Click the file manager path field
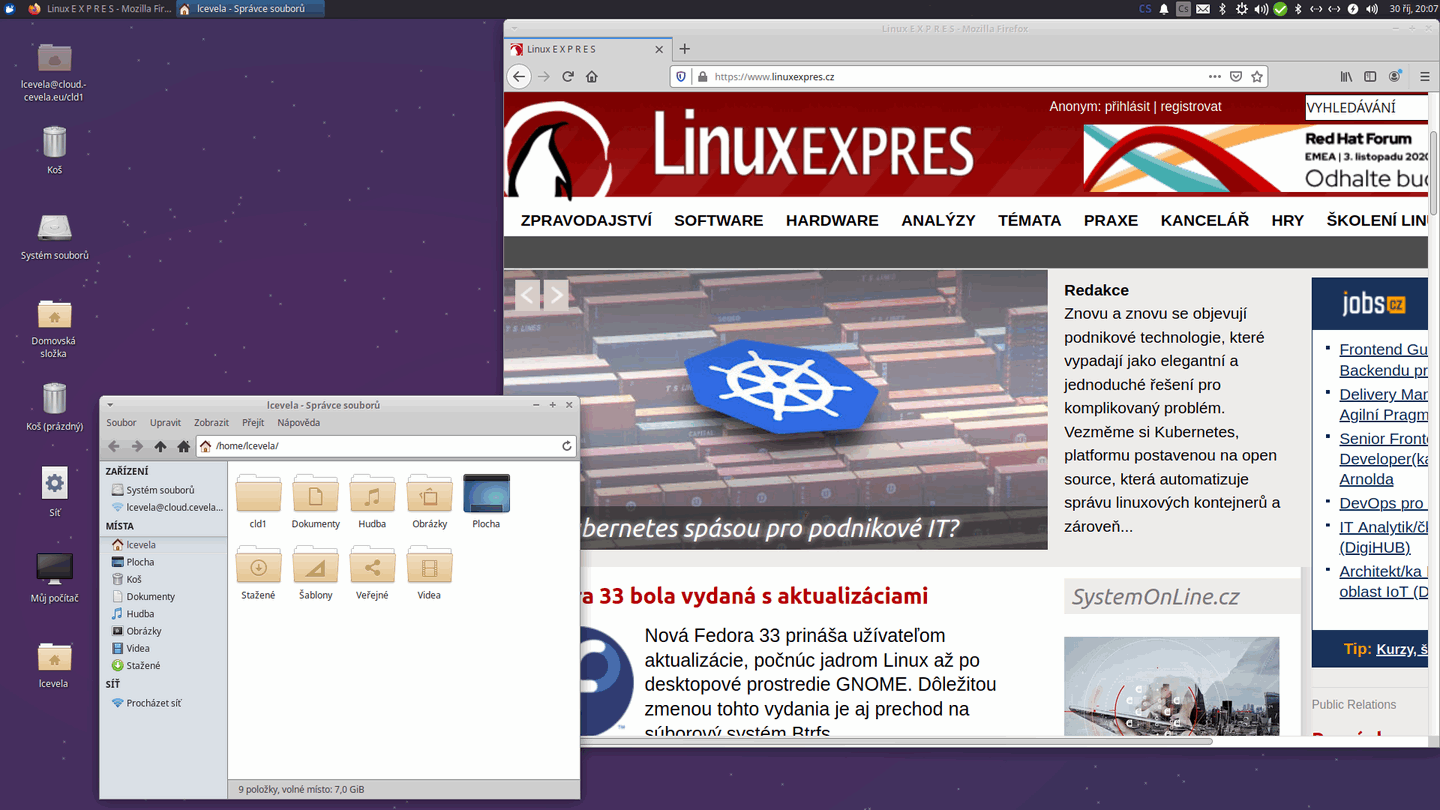 point(385,446)
